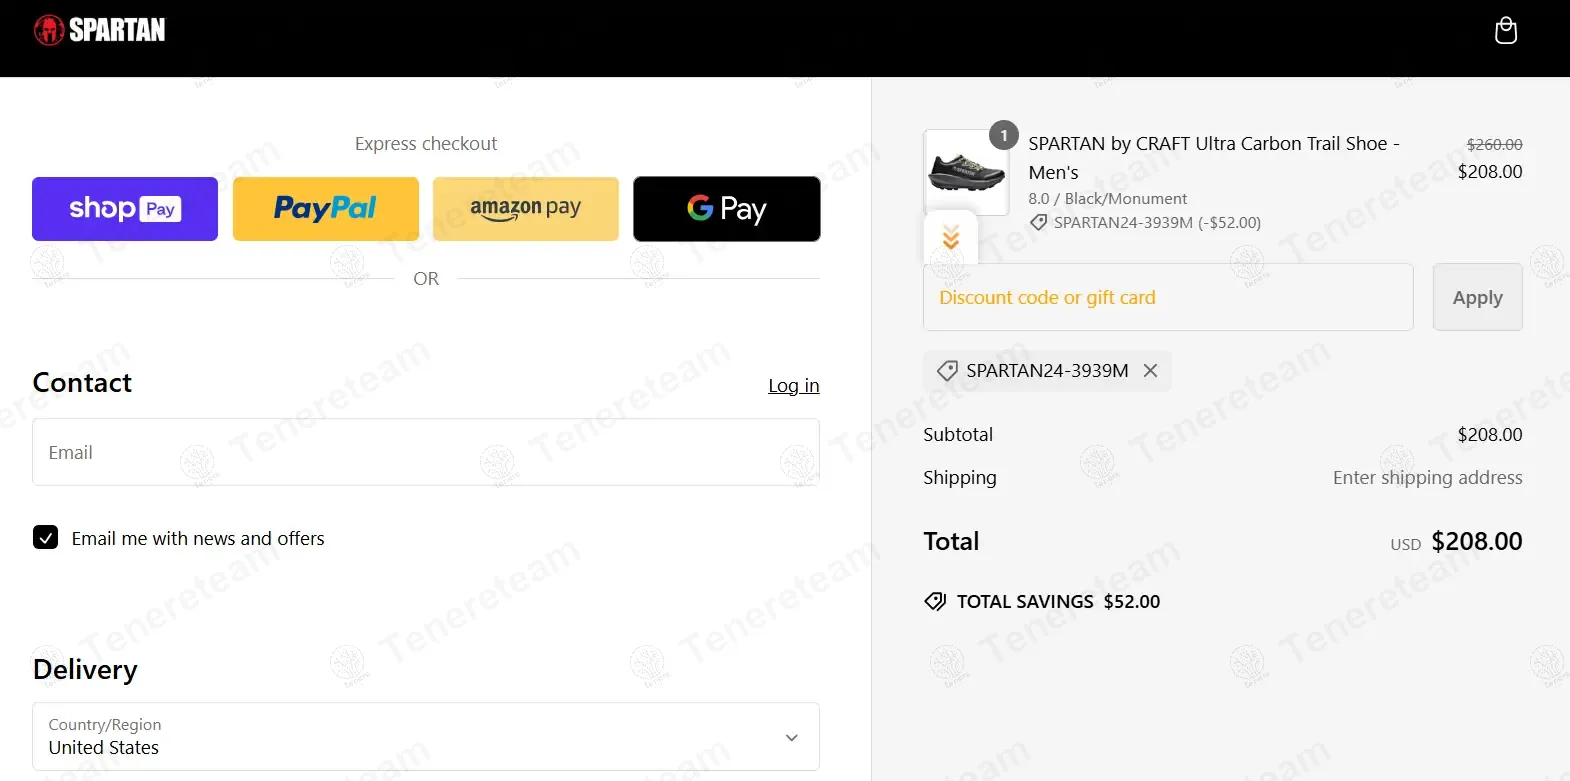Click the Log in link
This screenshot has width=1570, height=781.
pyautogui.click(x=793, y=386)
